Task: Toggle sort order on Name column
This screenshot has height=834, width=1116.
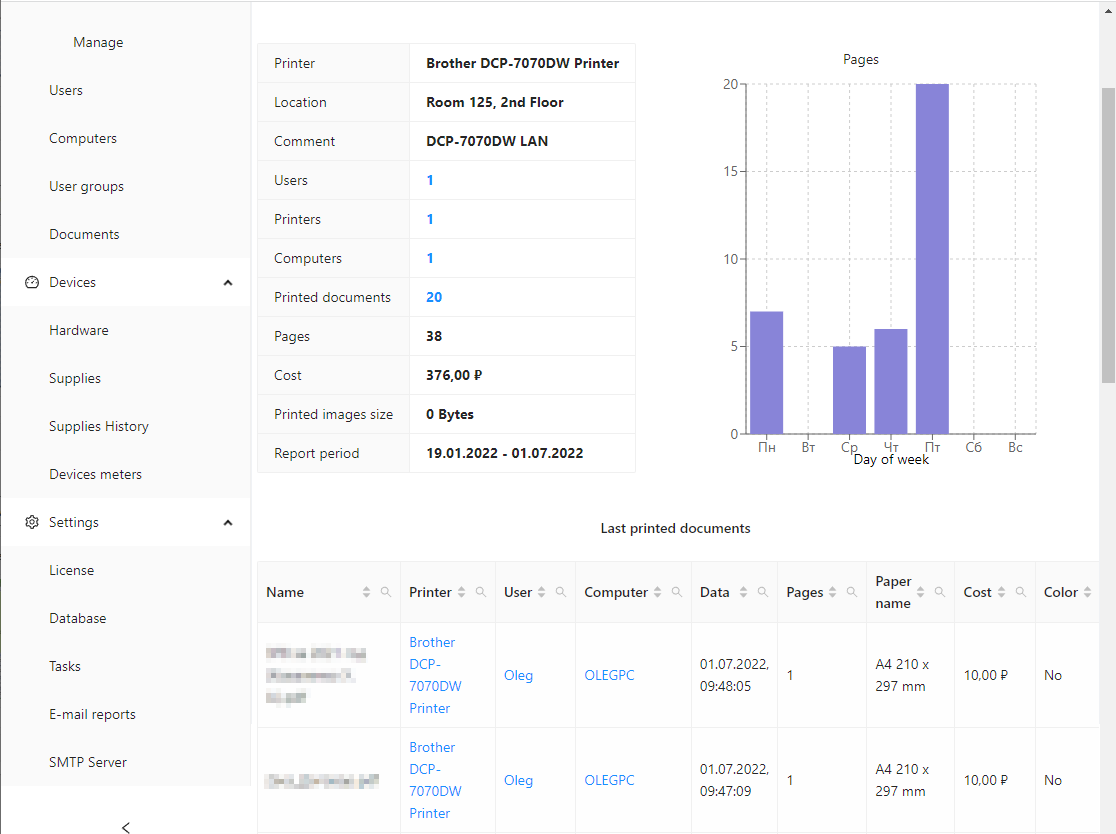Action: (366, 592)
